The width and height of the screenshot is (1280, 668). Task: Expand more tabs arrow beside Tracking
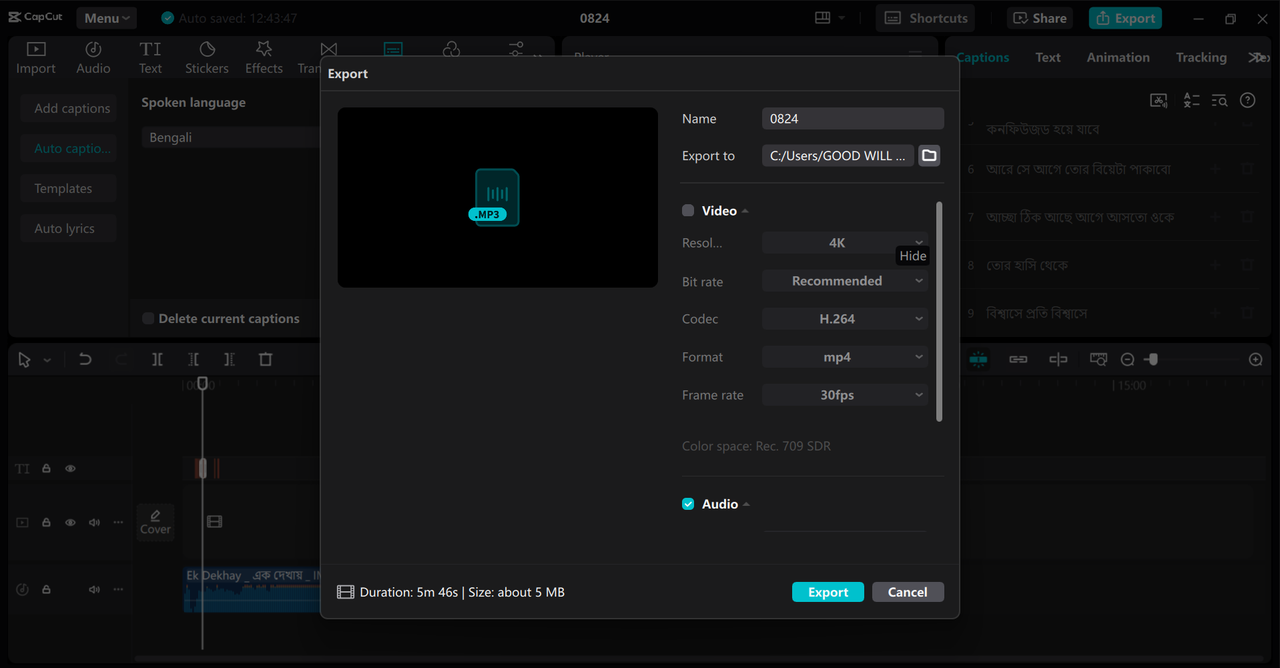(x=1258, y=58)
